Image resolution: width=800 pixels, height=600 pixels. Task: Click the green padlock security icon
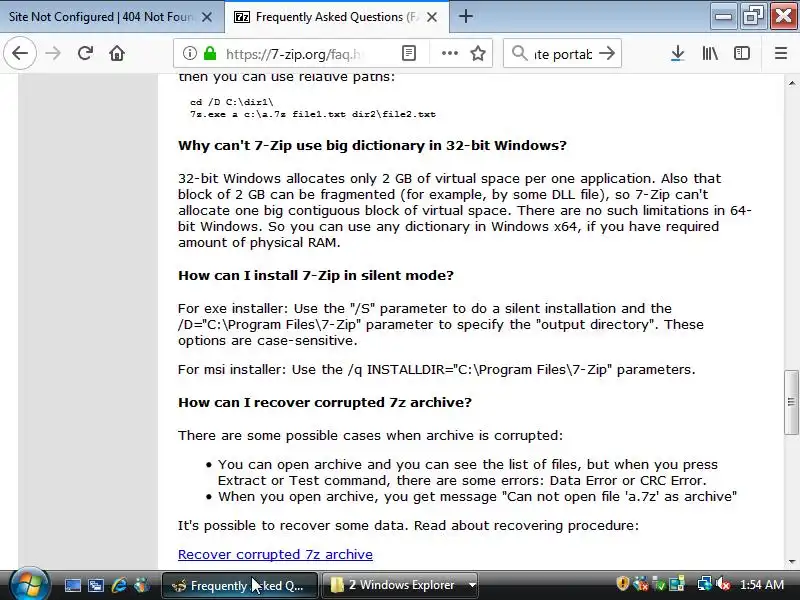tap(210, 53)
